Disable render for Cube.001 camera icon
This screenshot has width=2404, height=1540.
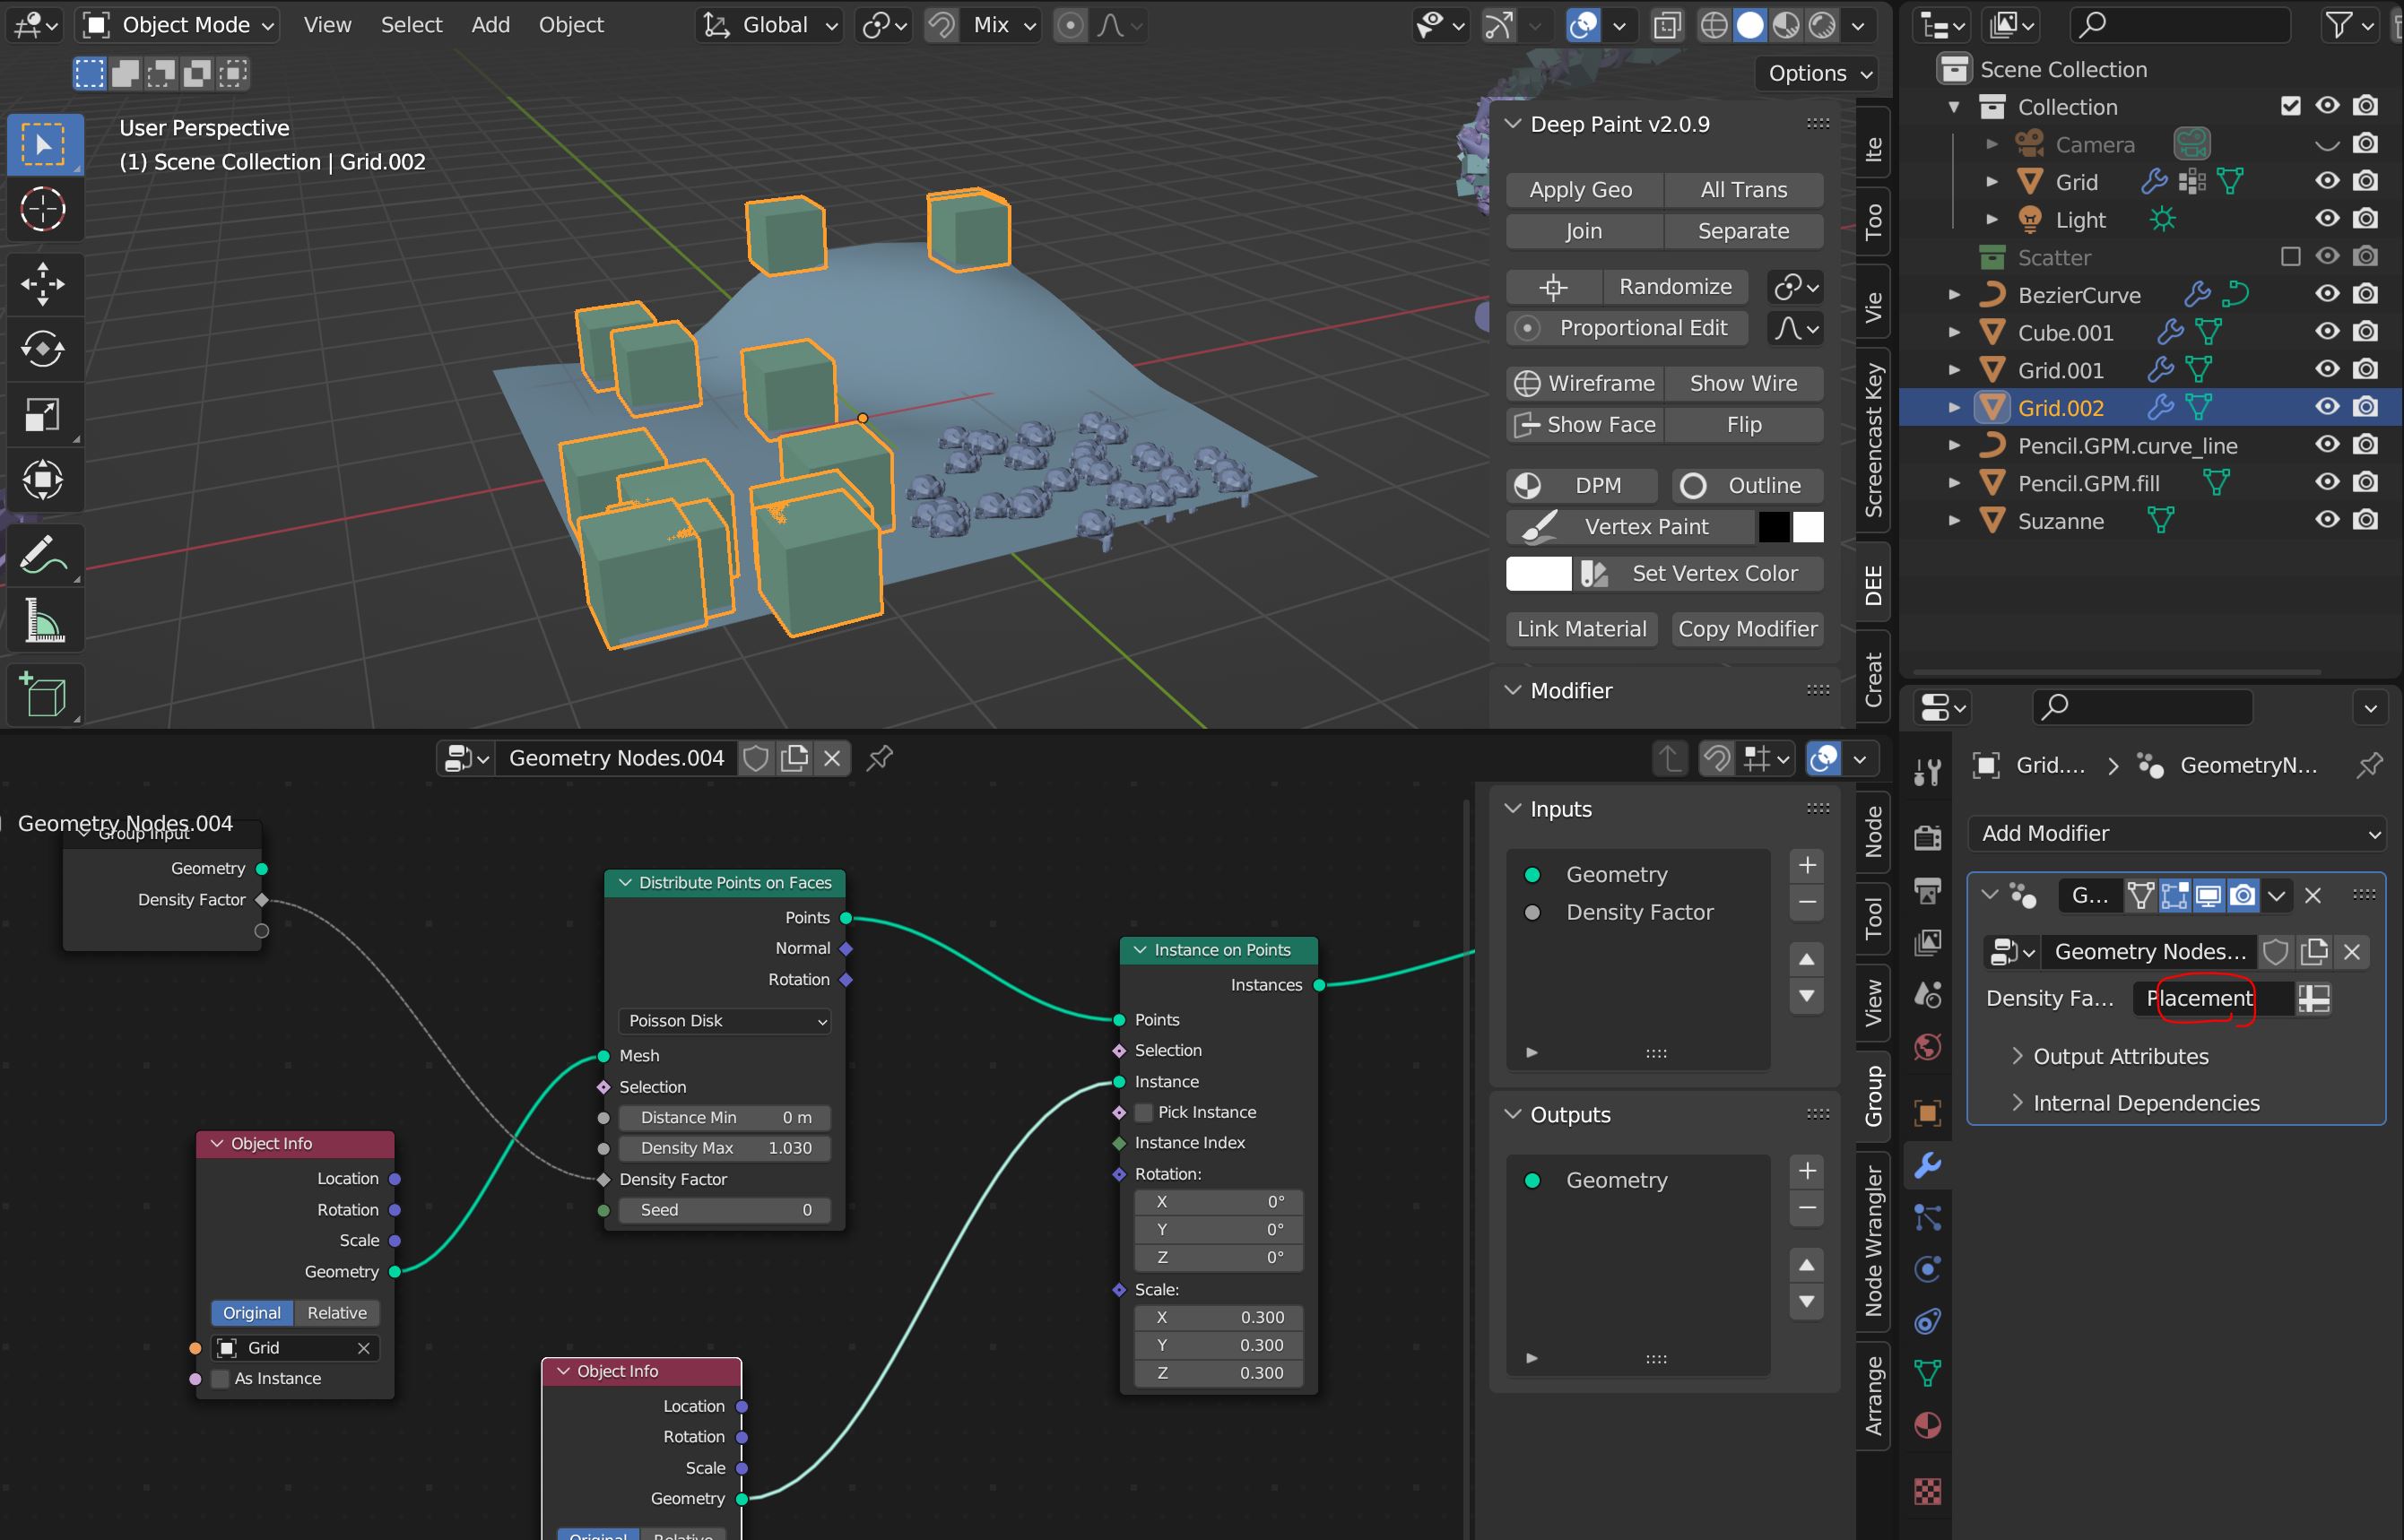click(x=2365, y=332)
